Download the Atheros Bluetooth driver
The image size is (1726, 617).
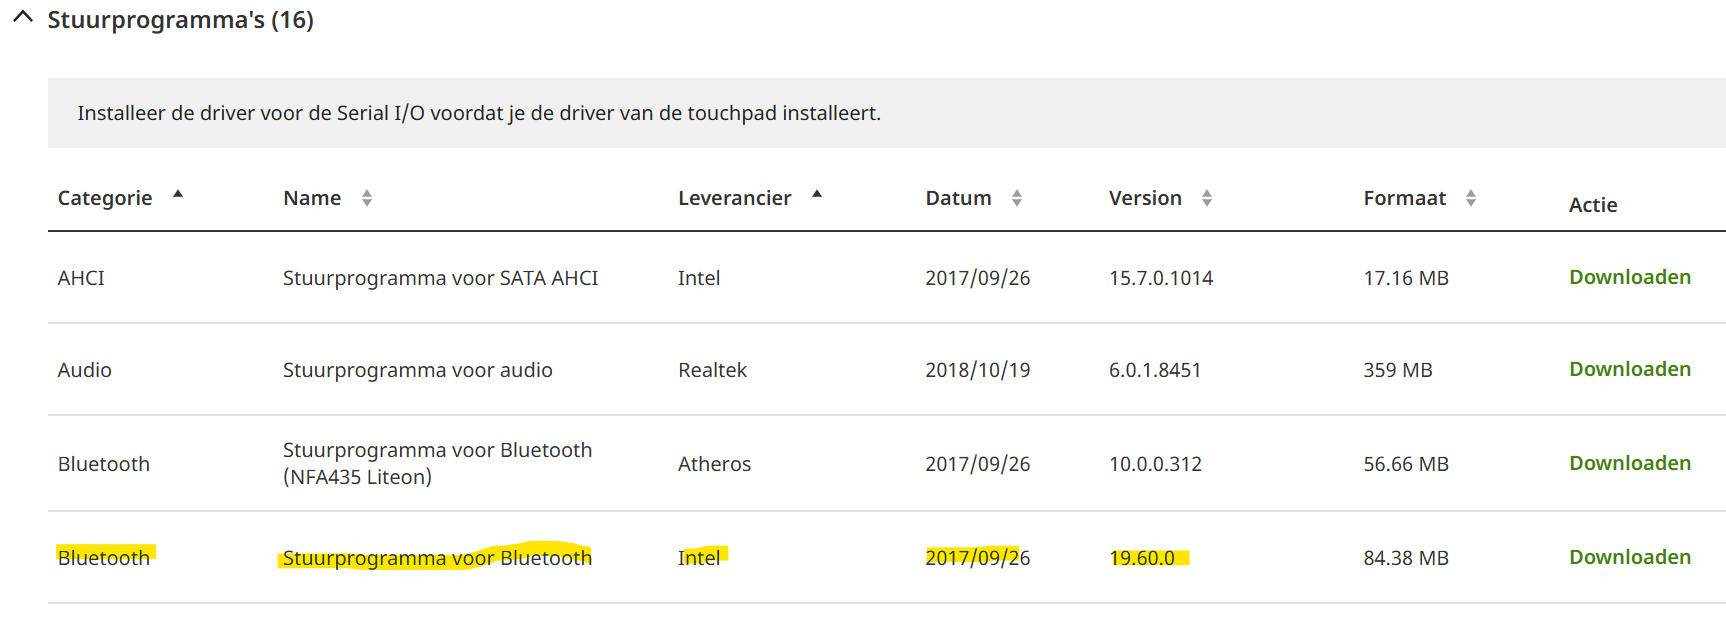1629,463
